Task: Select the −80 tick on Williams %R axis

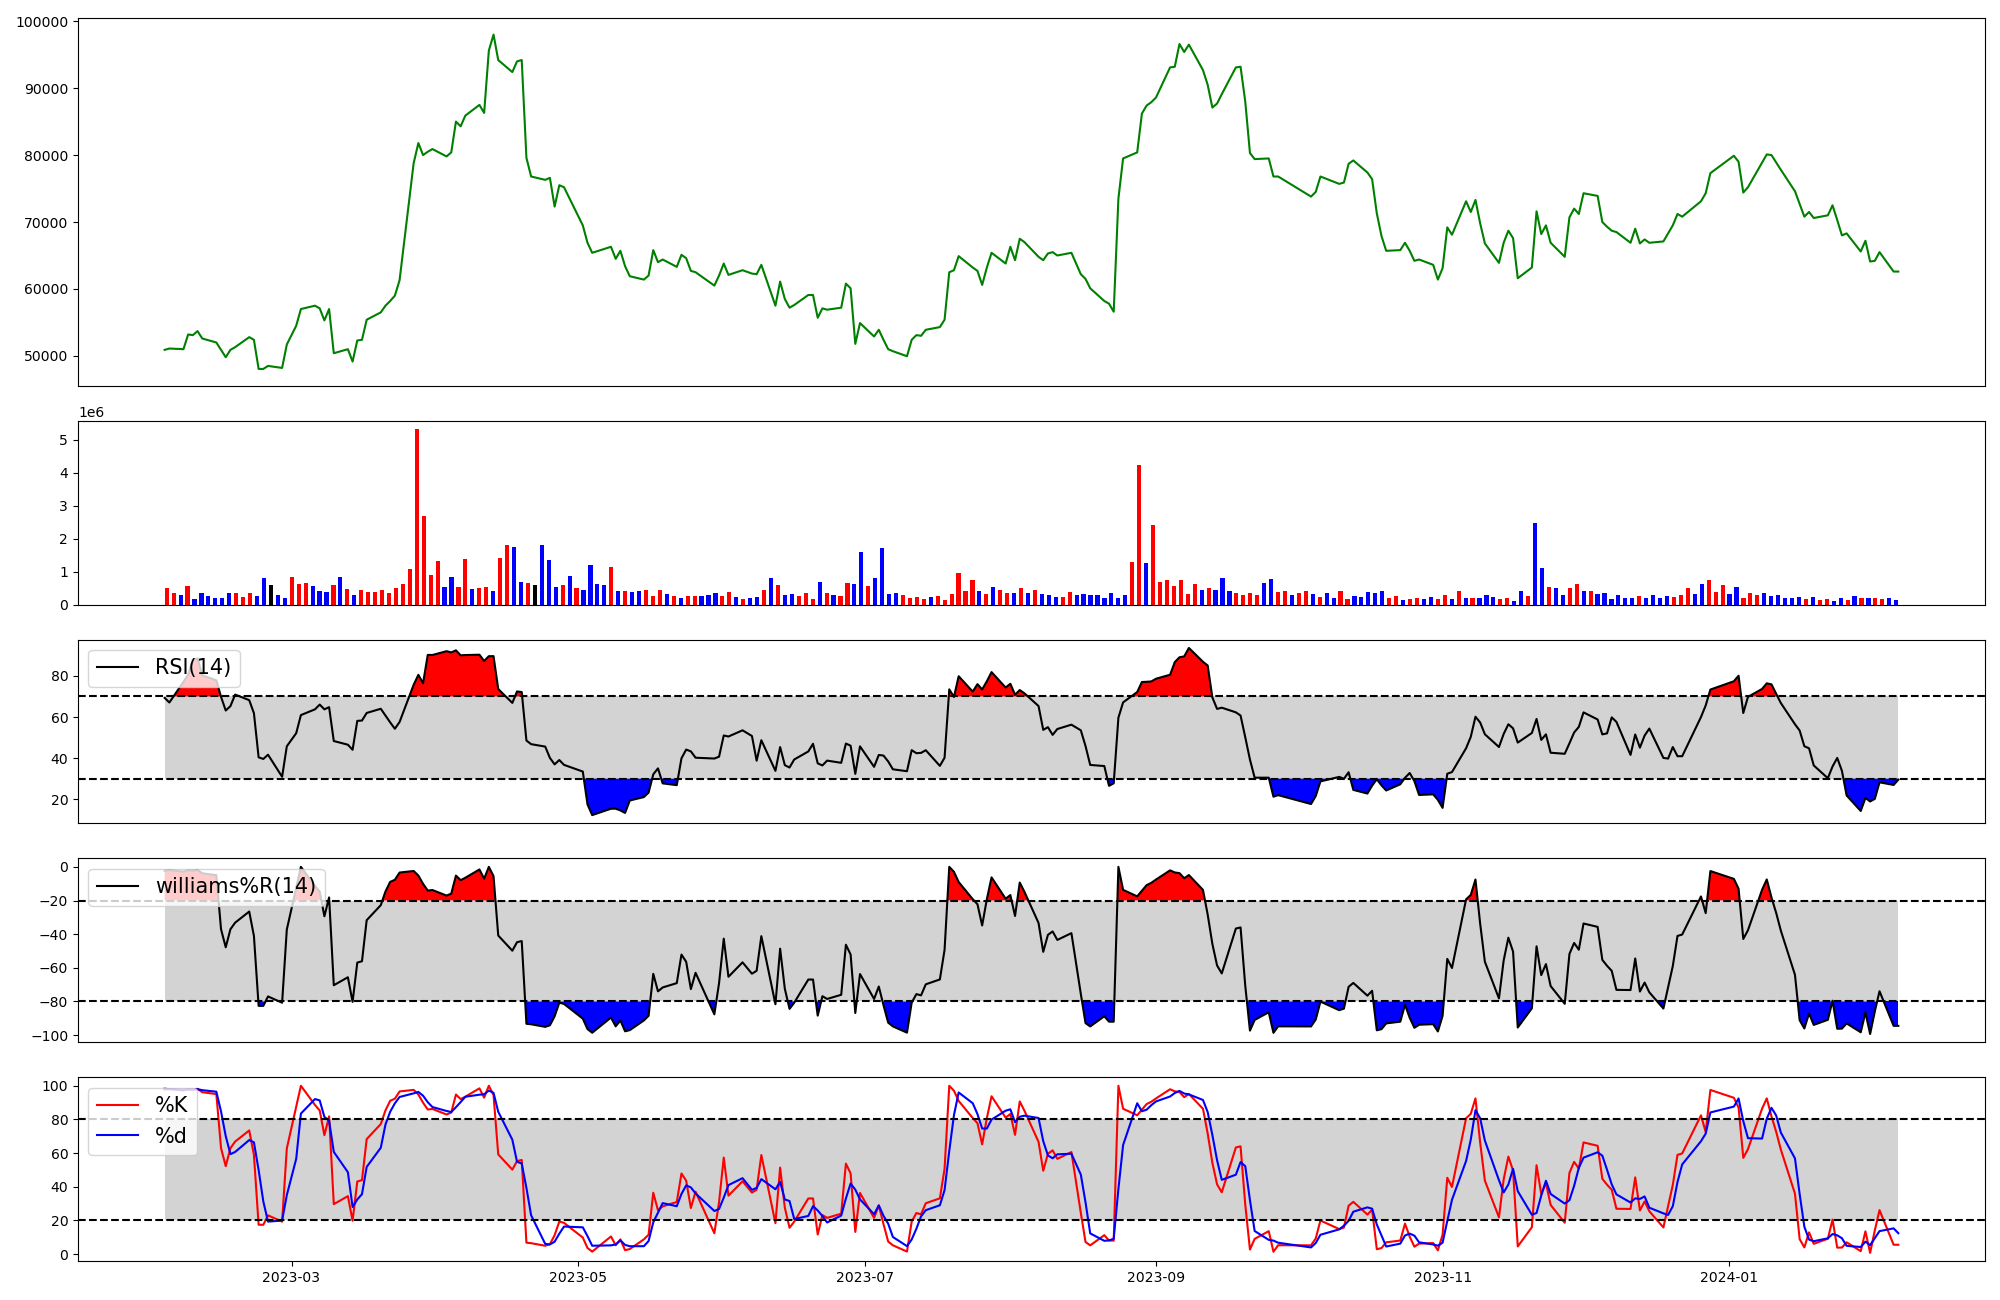Action: 53,1002
